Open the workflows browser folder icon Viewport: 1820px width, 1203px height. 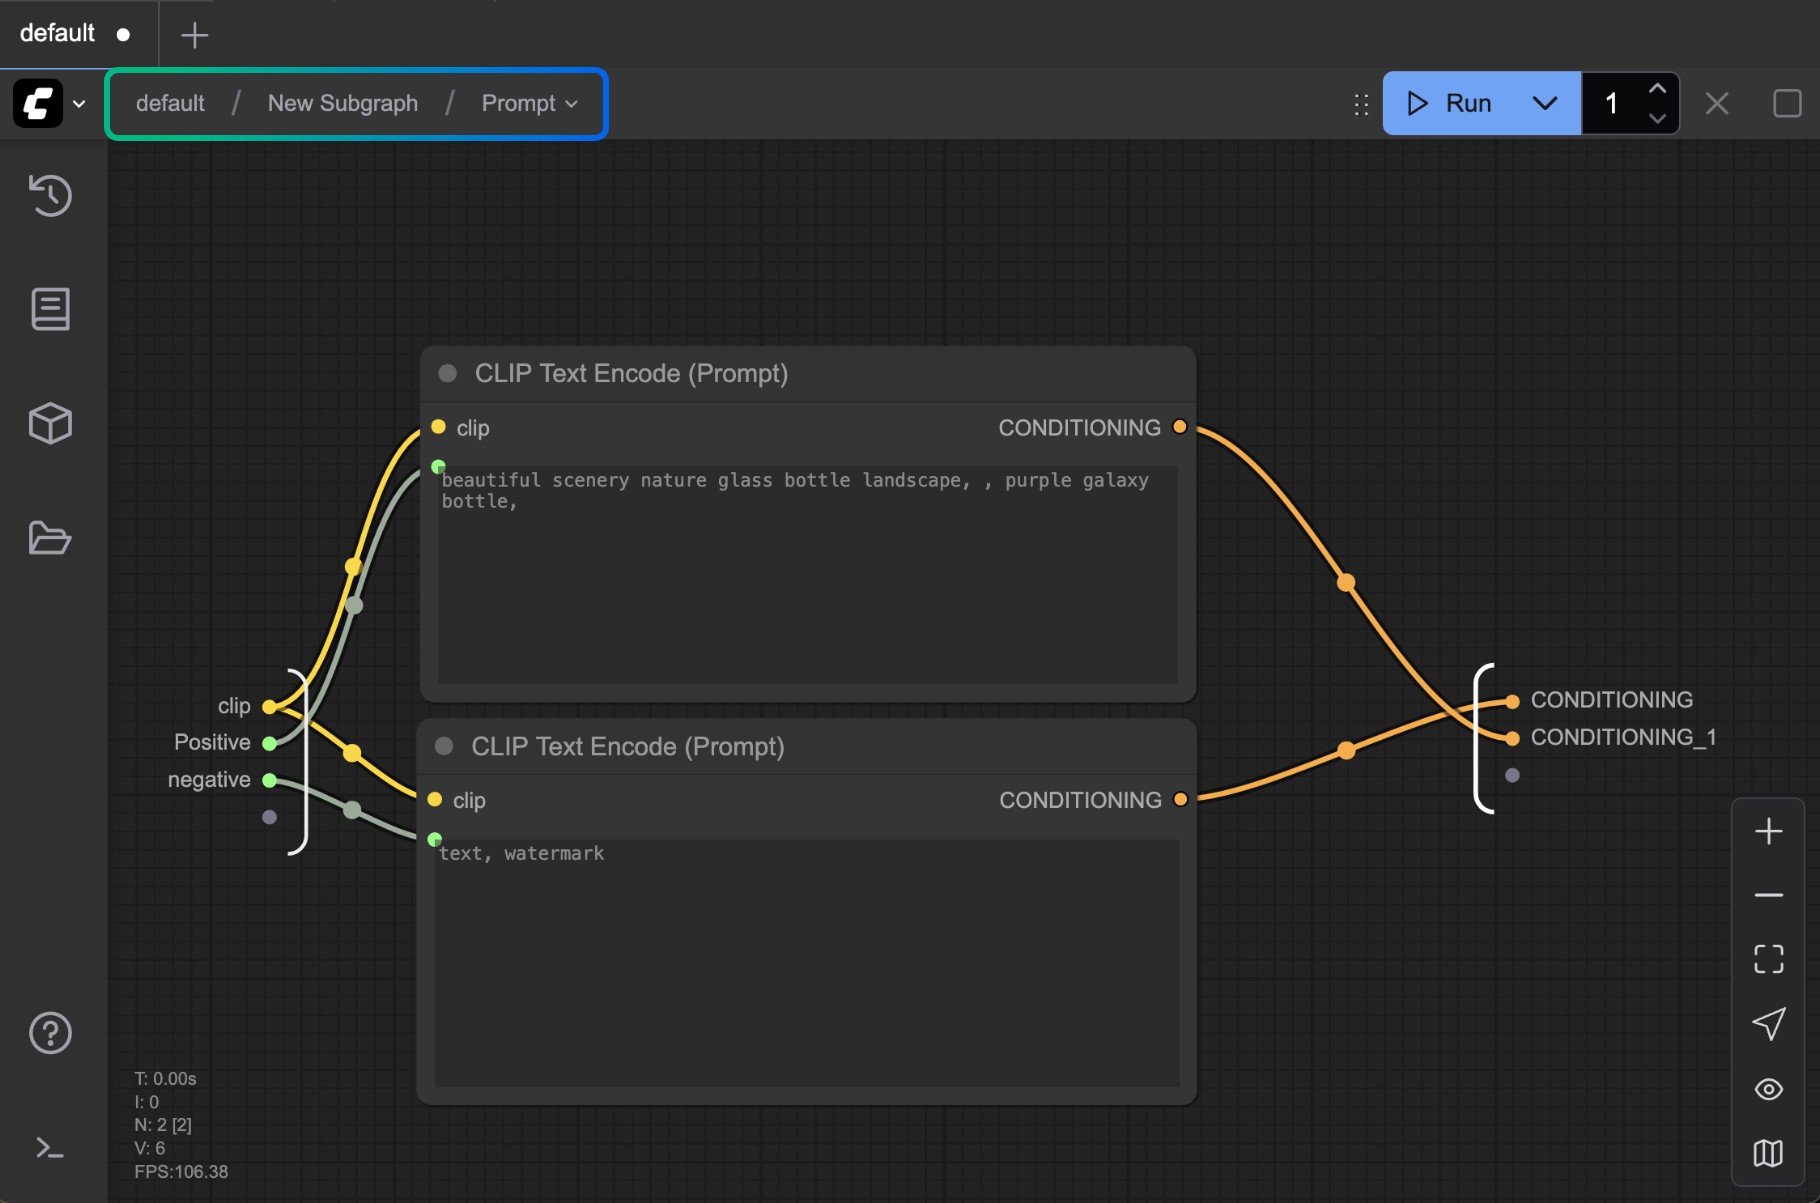click(x=50, y=538)
